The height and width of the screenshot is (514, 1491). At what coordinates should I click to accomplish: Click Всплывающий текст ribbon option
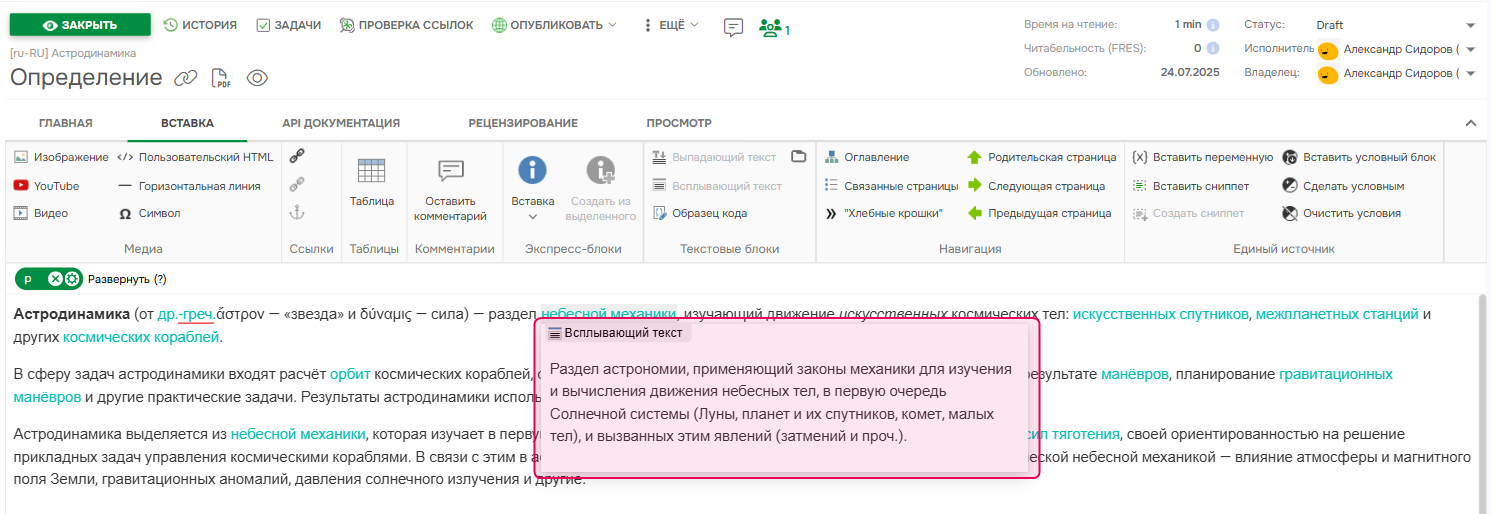717,186
